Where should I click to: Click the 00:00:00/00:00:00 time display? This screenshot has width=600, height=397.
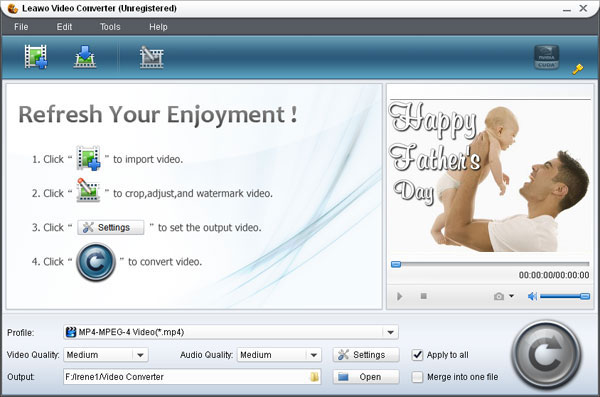click(554, 275)
